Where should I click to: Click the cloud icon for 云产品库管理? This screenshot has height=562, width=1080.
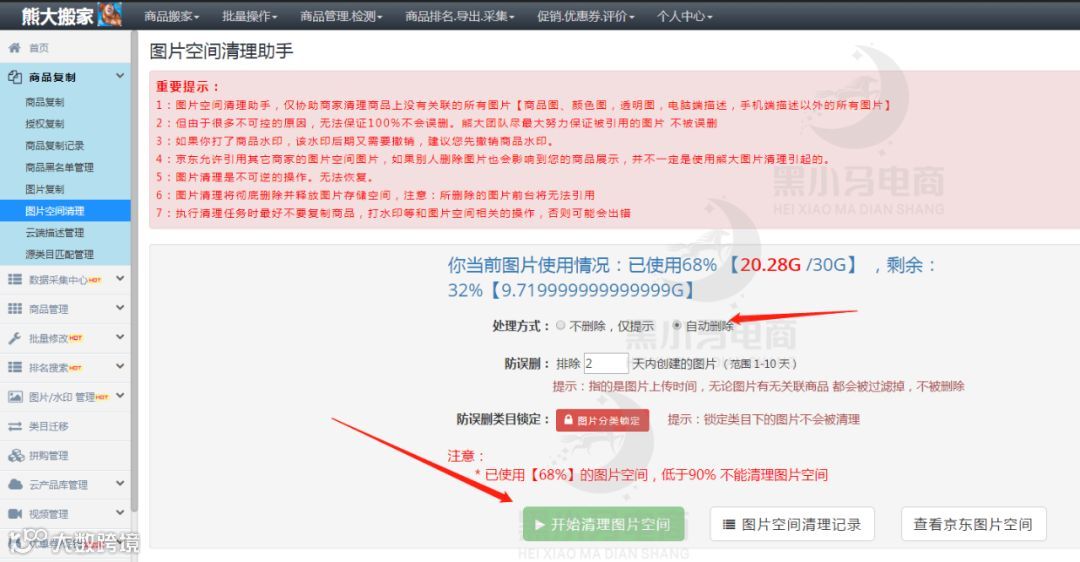[x=14, y=484]
